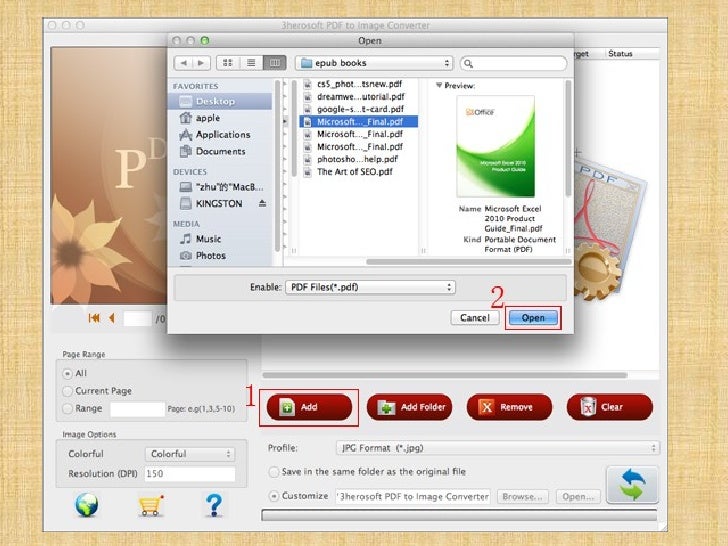The width and height of the screenshot is (728, 546).
Task: Click the file column vertical scrollbar
Action: click(x=294, y=129)
